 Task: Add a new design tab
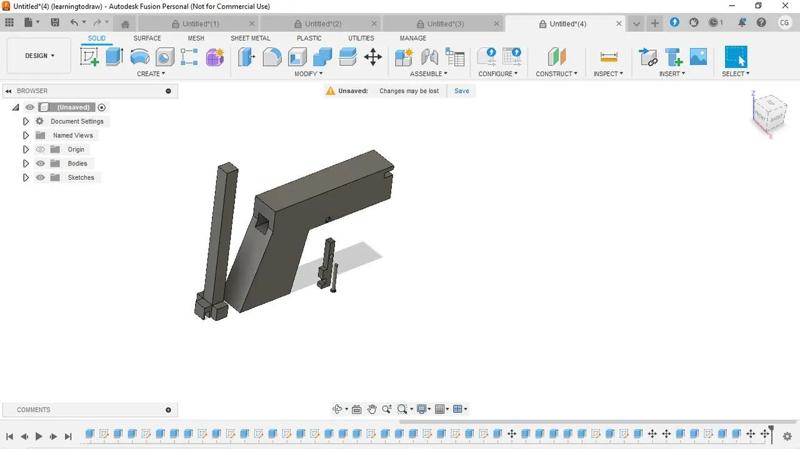pos(655,23)
